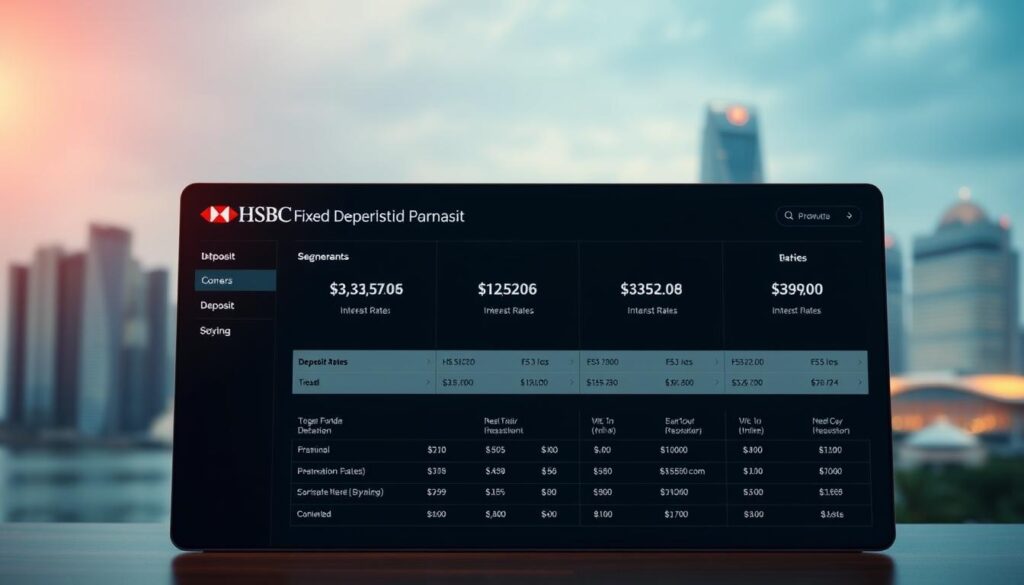Switch to the Saying sidebar section

(x=217, y=330)
